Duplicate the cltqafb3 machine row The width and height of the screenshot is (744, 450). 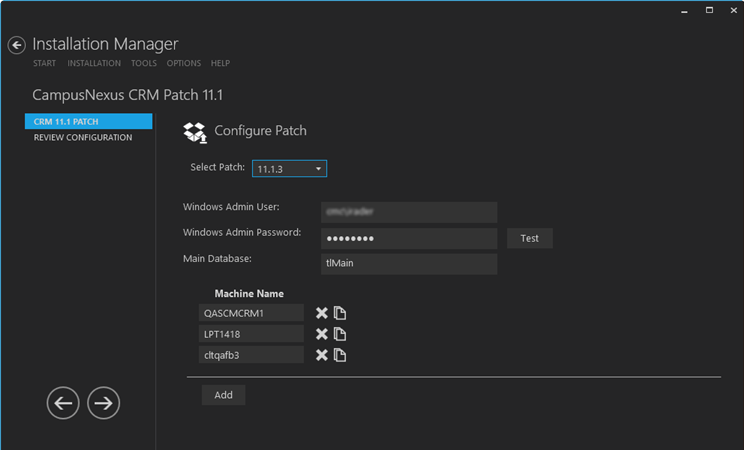340,355
